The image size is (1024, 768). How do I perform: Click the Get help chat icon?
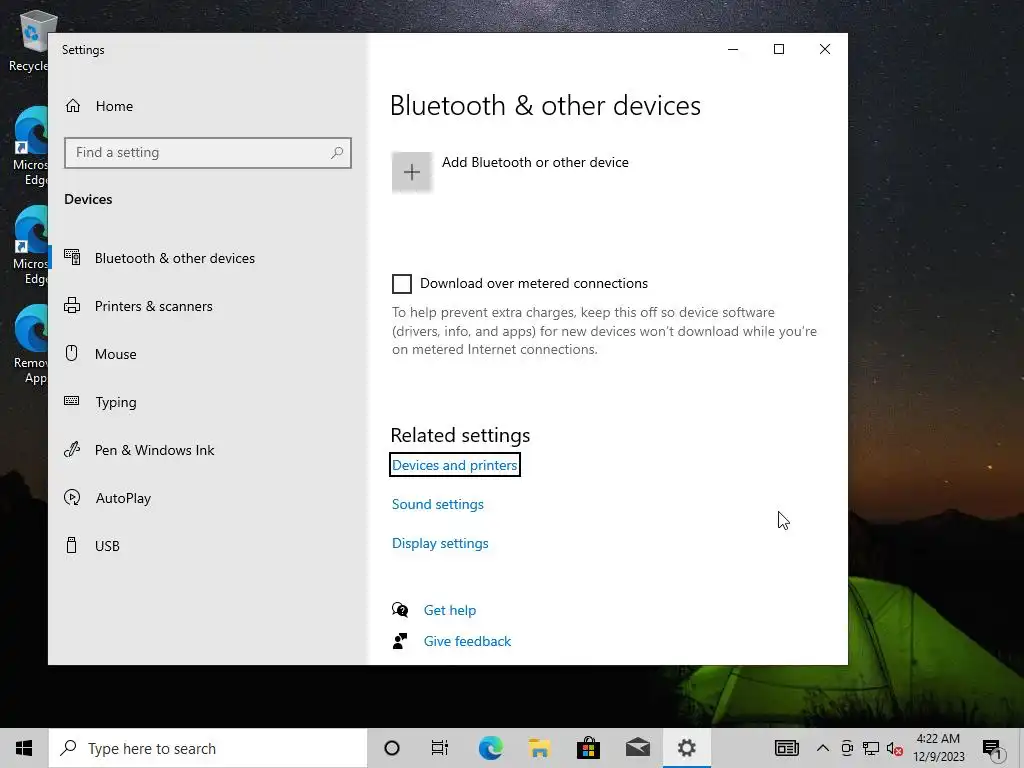(400, 610)
